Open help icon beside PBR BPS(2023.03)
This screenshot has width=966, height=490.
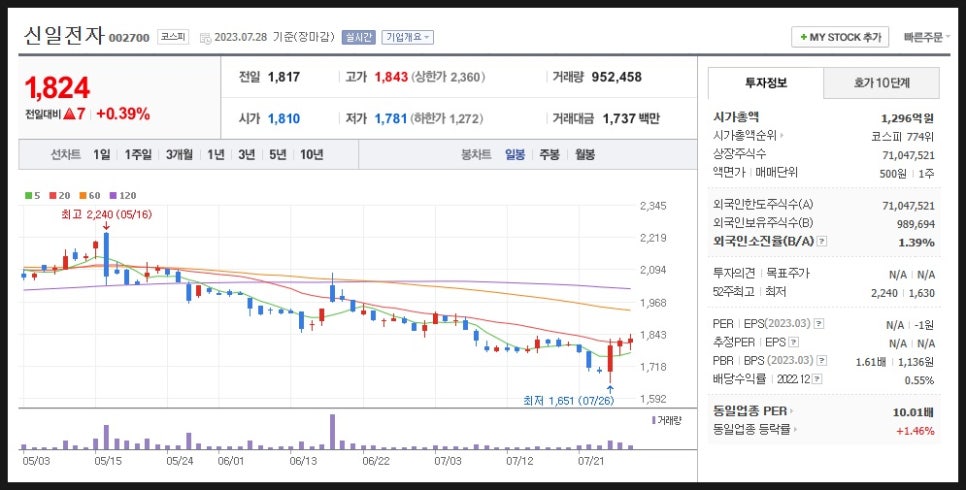(822, 361)
